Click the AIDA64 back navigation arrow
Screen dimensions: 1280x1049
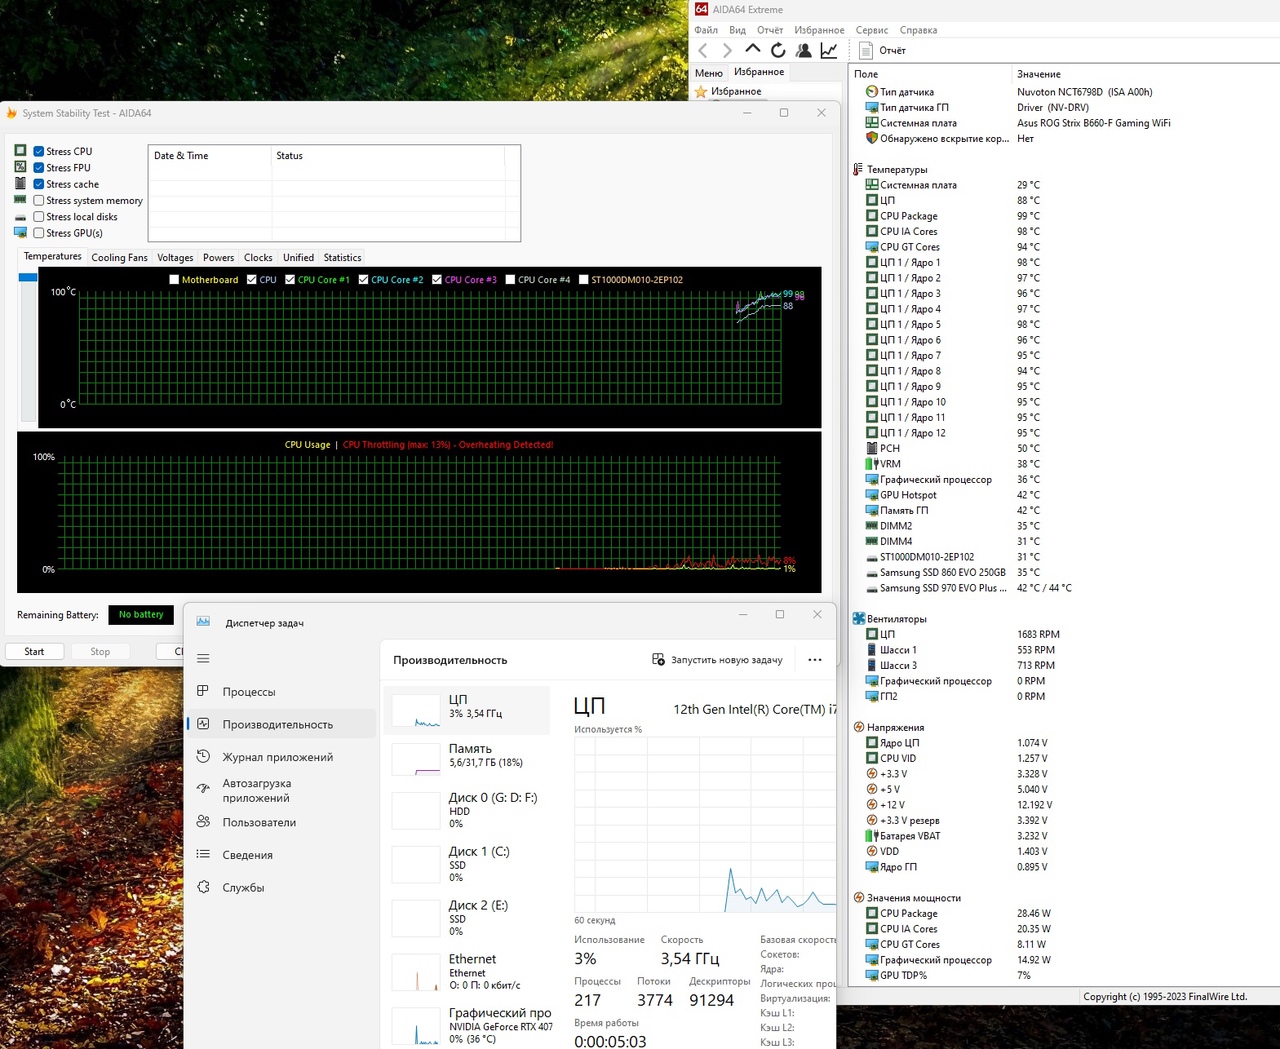(703, 50)
